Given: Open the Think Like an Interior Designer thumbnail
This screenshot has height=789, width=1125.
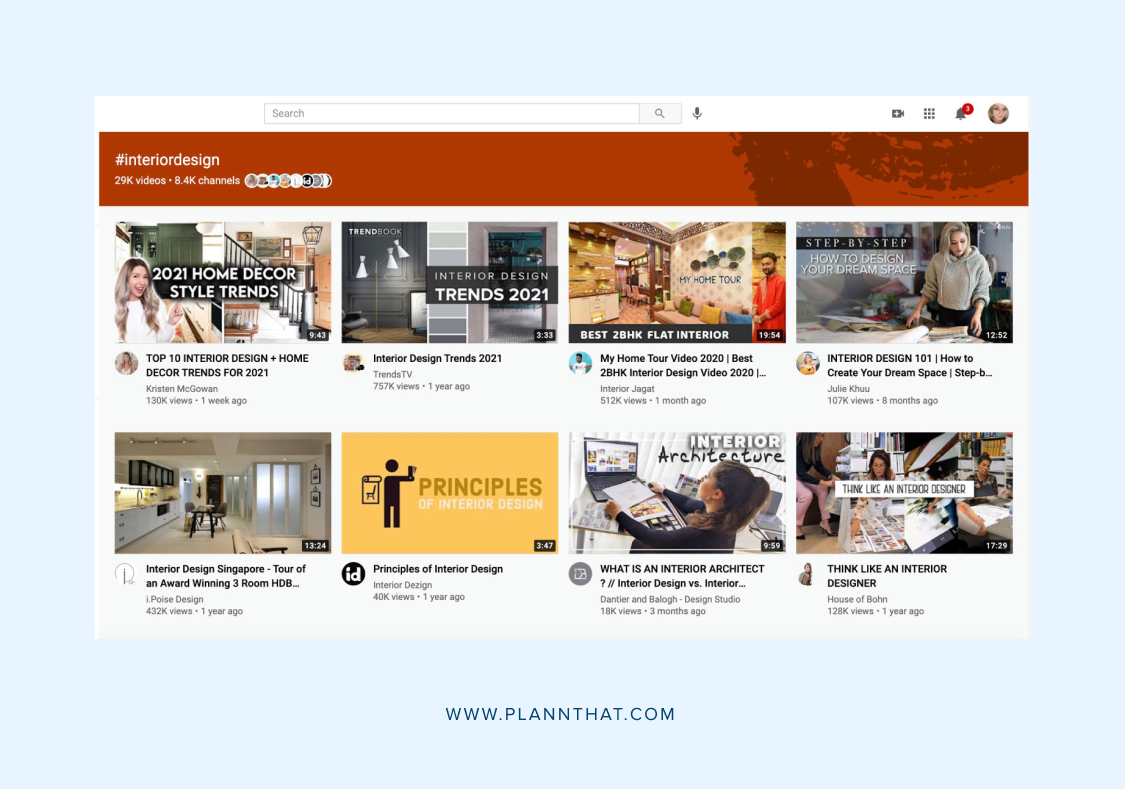Looking at the screenshot, I should coord(904,493).
